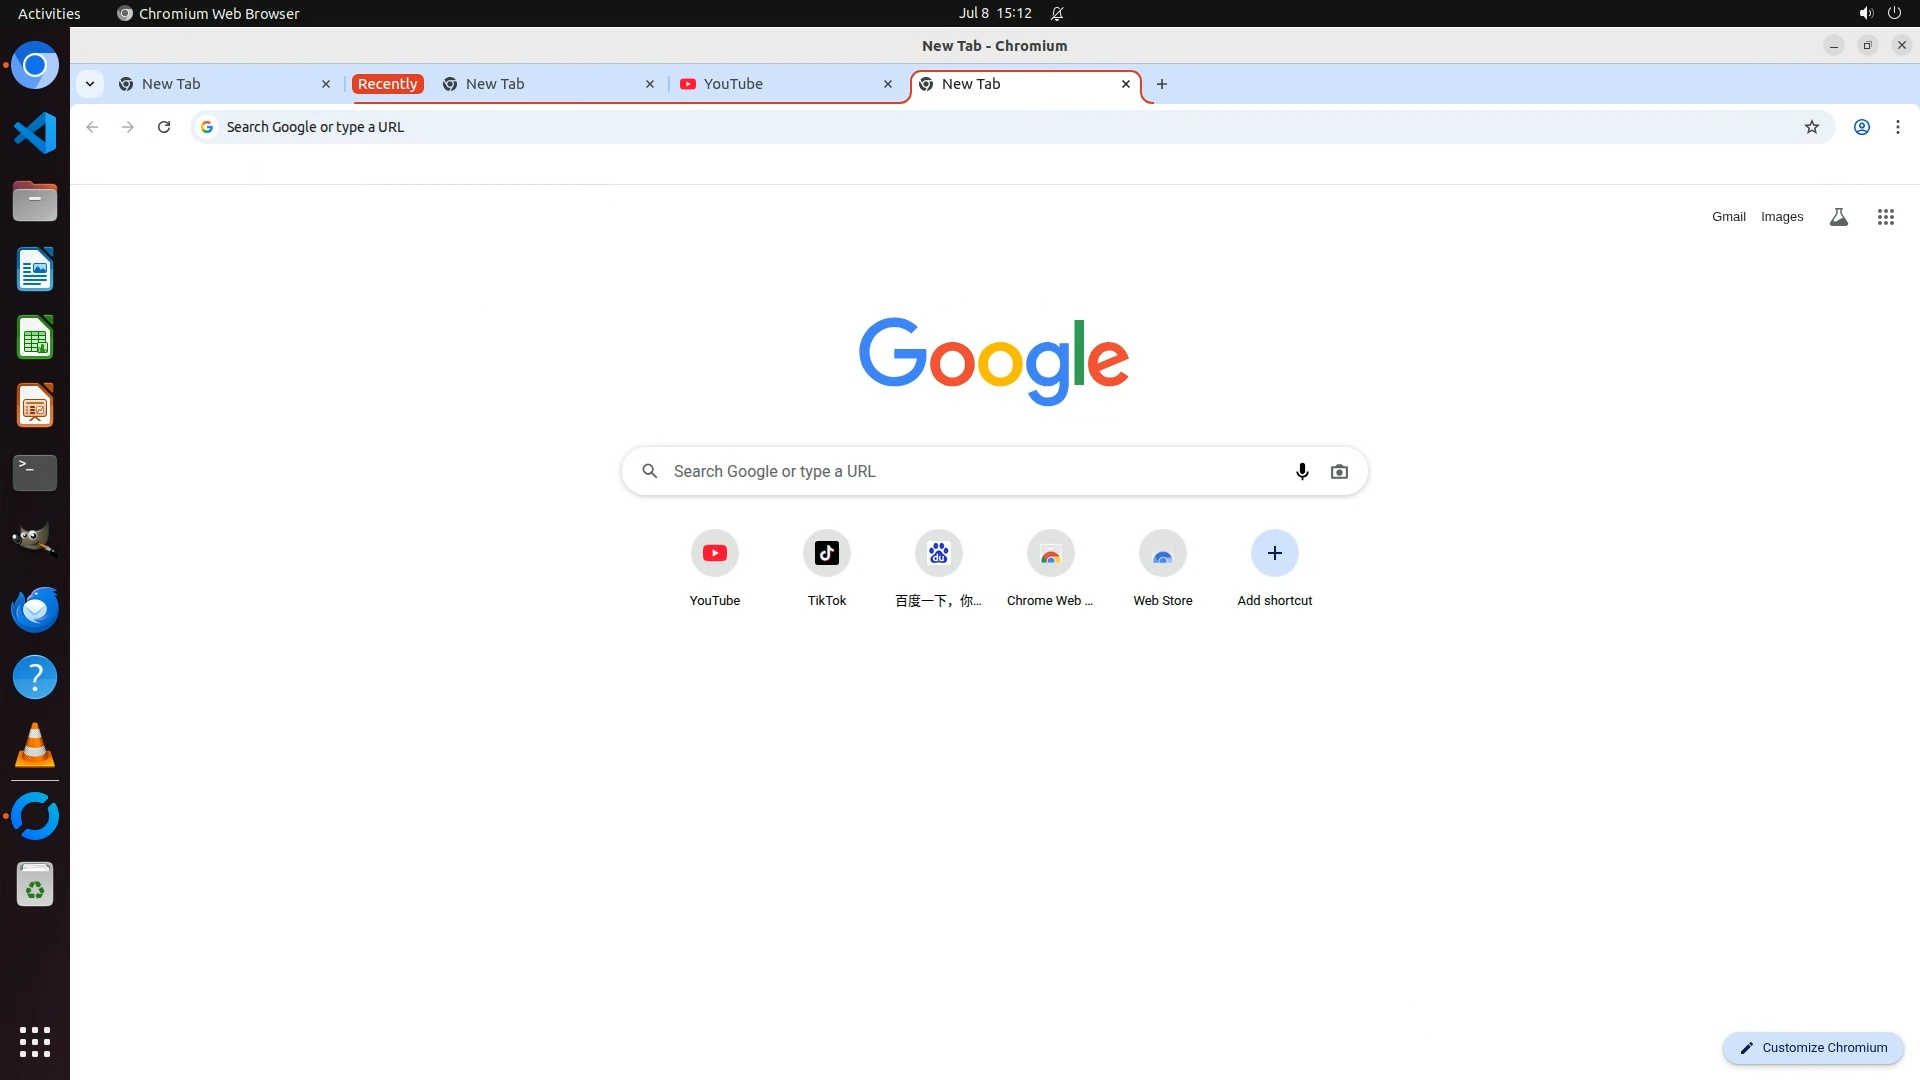Open a new tab with plus button

coord(1161,84)
